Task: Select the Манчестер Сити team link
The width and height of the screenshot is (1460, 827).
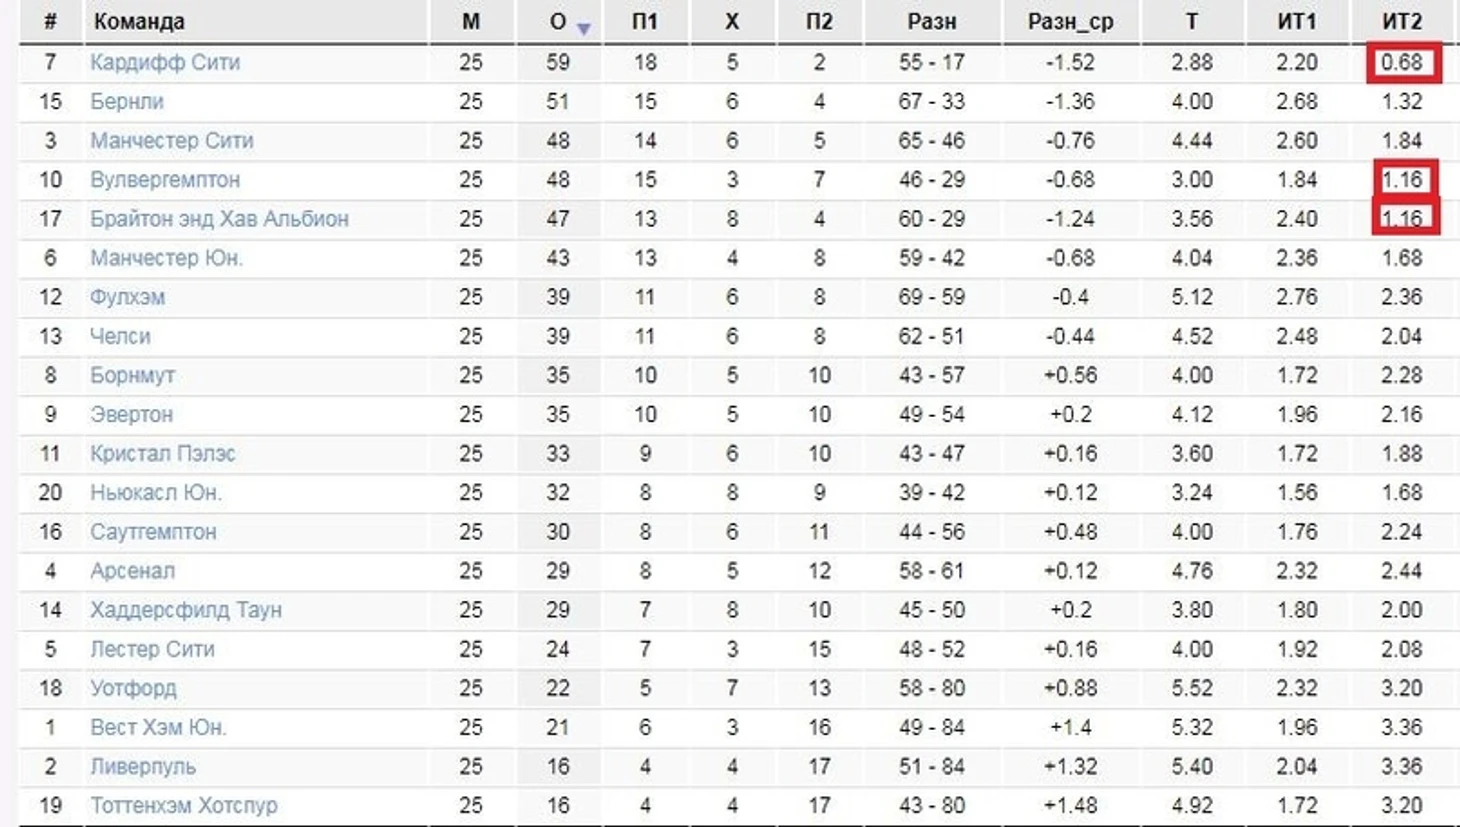Action: 172,140
